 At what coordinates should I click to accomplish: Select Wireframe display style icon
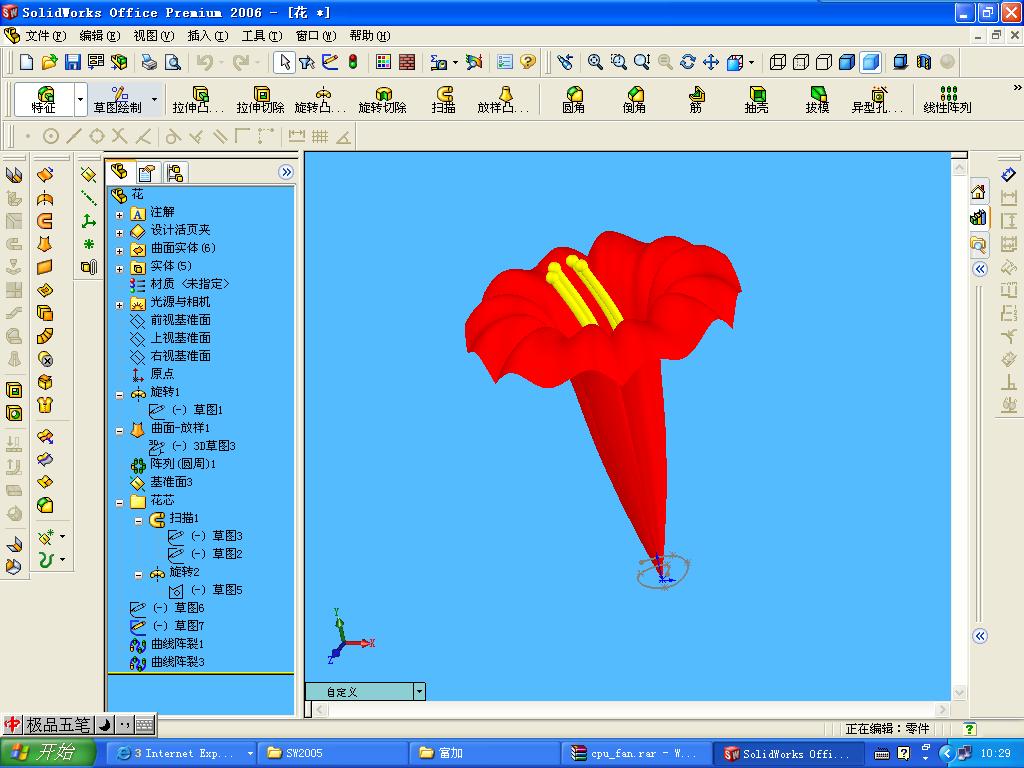pos(777,62)
